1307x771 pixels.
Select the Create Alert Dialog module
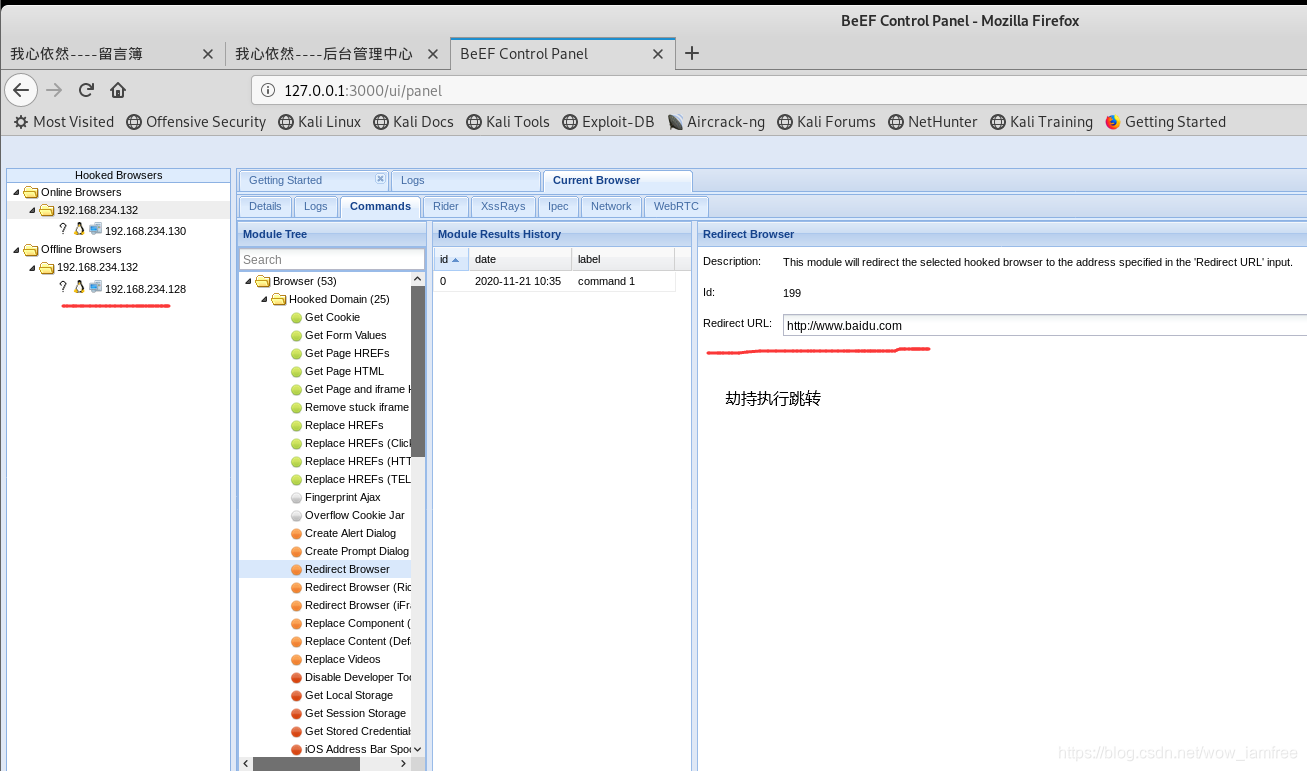pyautogui.click(x=350, y=533)
